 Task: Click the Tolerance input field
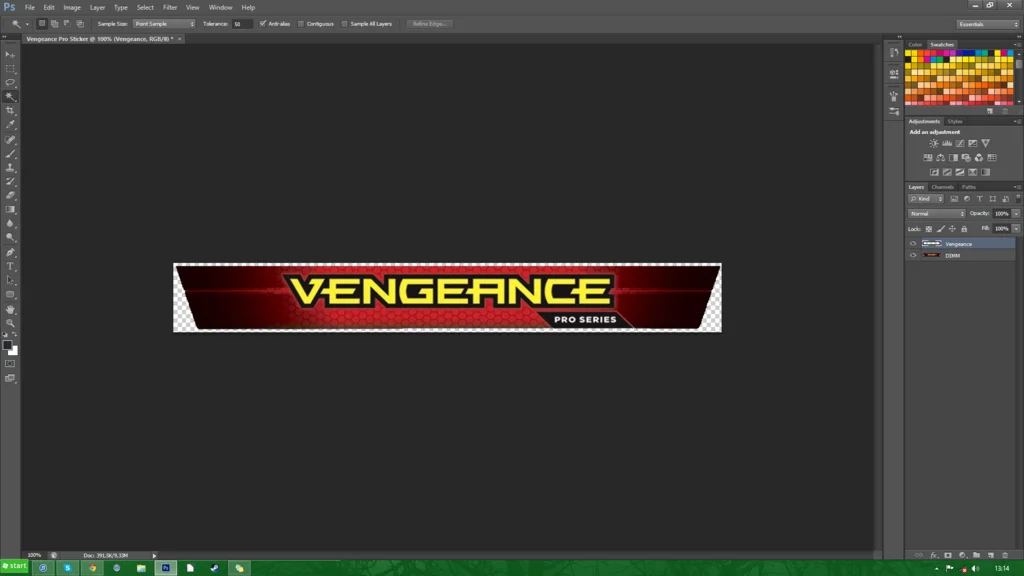pyautogui.click(x=242, y=24)
